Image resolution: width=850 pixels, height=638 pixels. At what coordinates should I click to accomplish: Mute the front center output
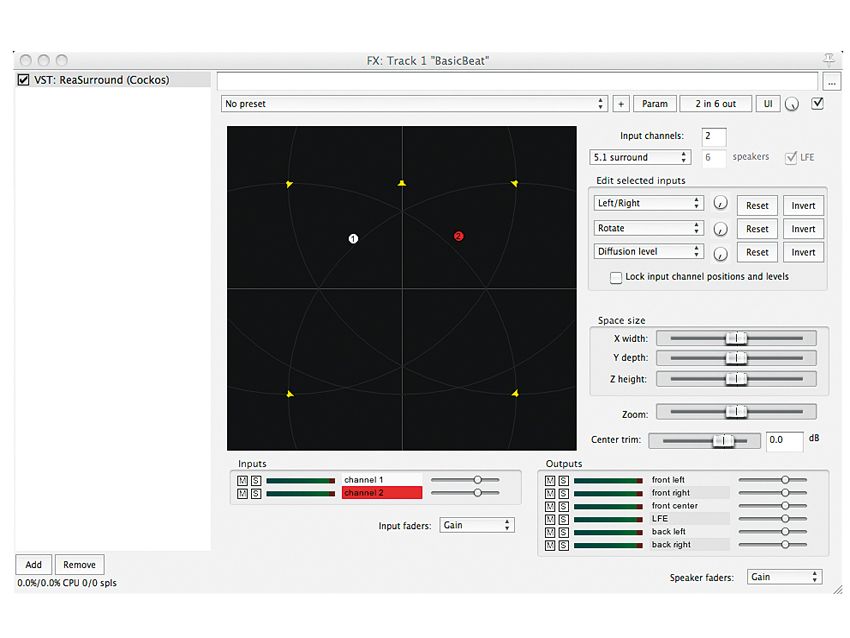[x=550, y=506]
